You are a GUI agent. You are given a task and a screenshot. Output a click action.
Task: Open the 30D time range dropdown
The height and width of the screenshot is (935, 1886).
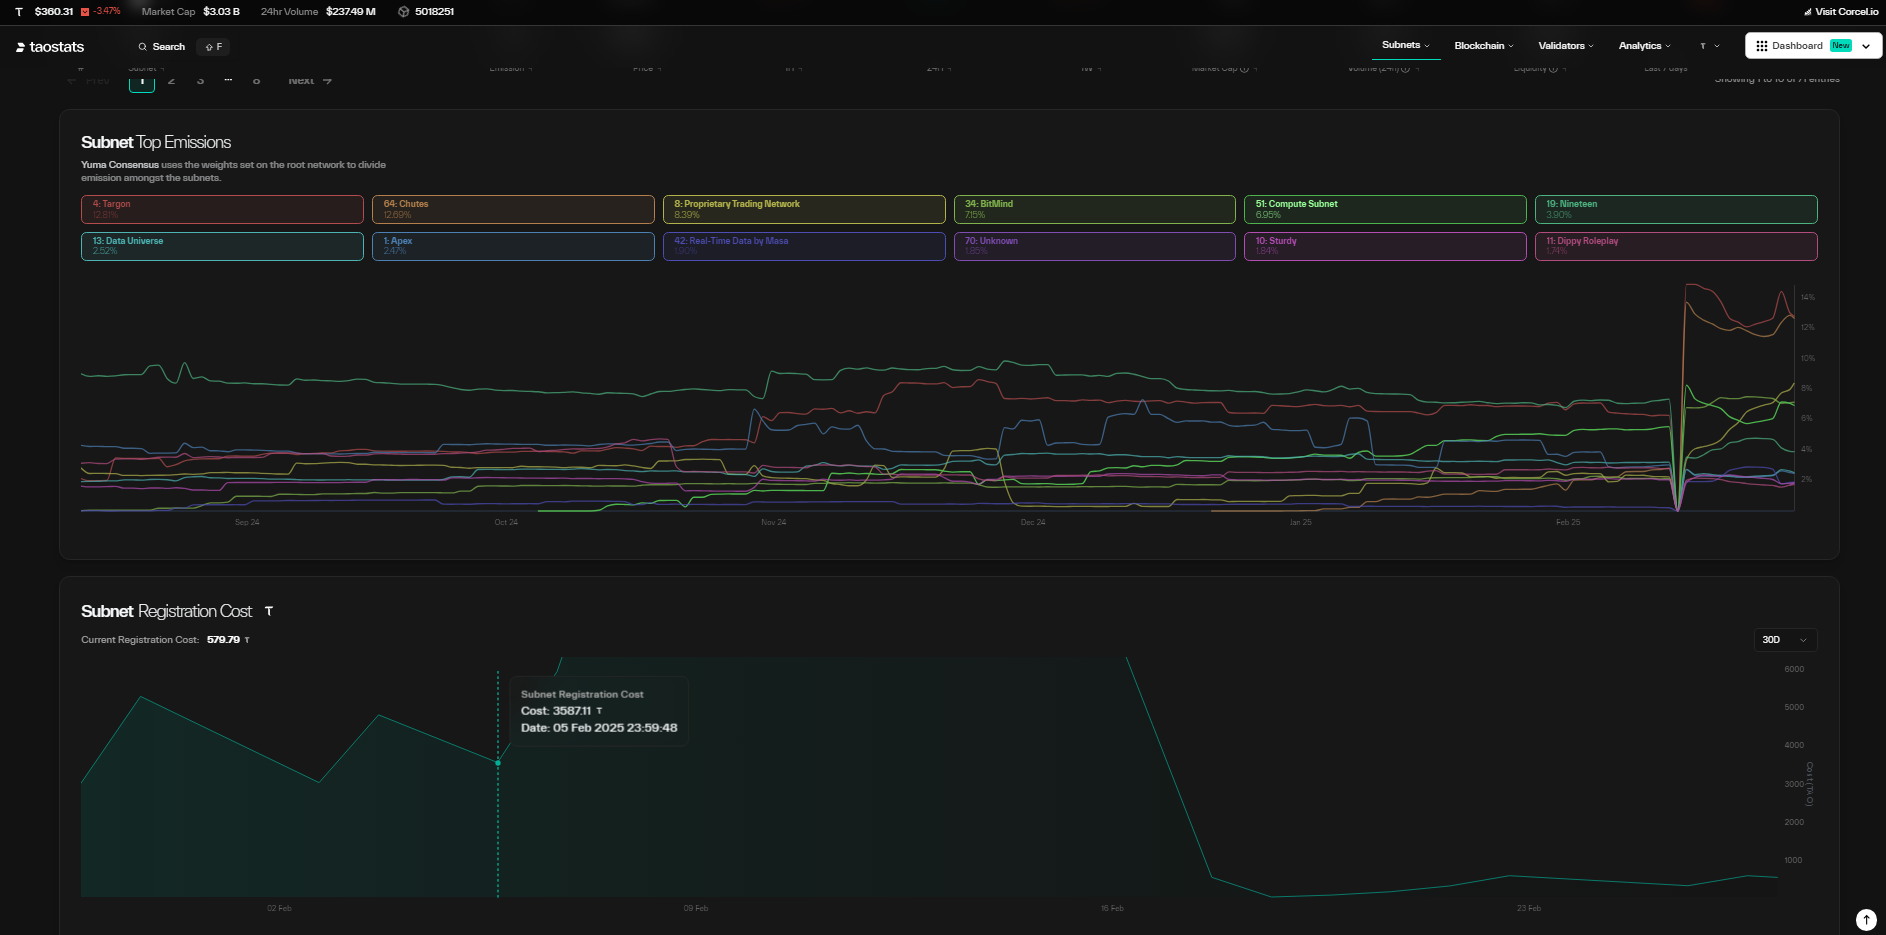pyautogui.click(x=1785, y=640)
